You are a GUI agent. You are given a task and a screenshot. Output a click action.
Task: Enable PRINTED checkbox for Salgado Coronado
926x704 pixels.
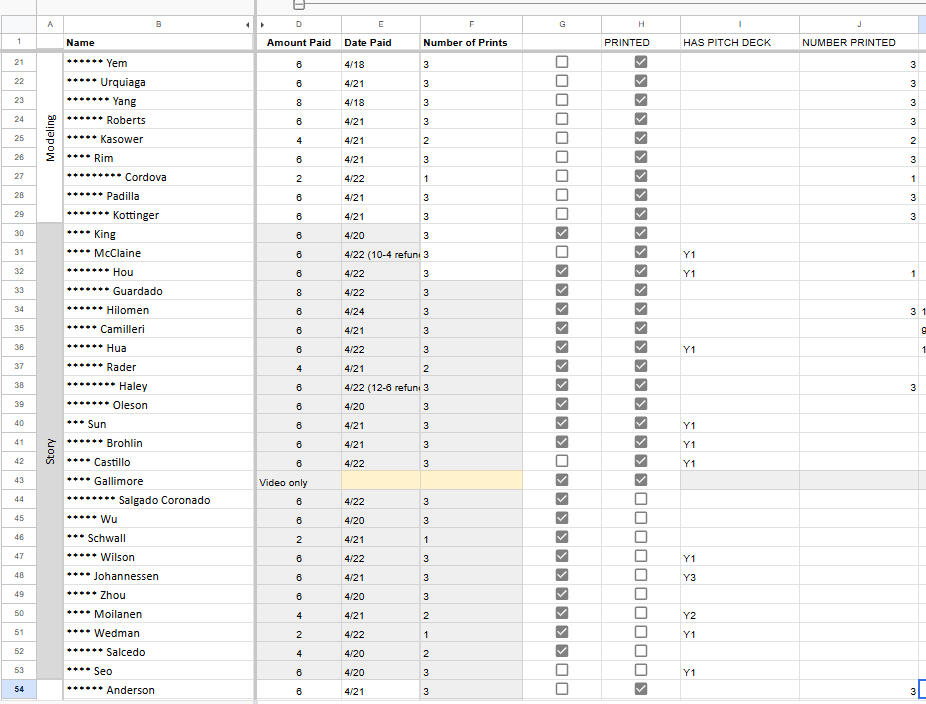pos(641,500)
